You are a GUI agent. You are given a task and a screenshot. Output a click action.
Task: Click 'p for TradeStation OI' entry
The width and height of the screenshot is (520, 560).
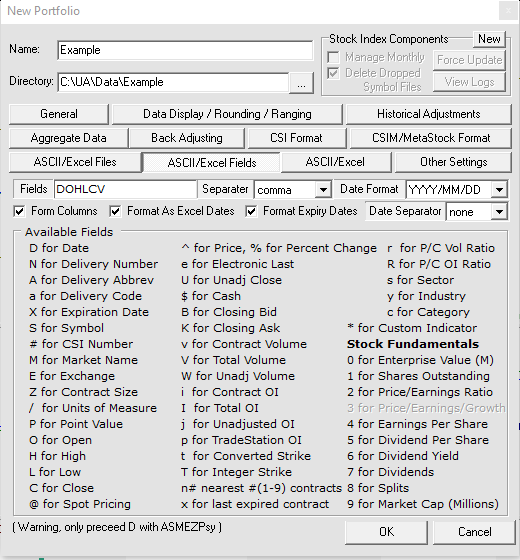[241, 440]
